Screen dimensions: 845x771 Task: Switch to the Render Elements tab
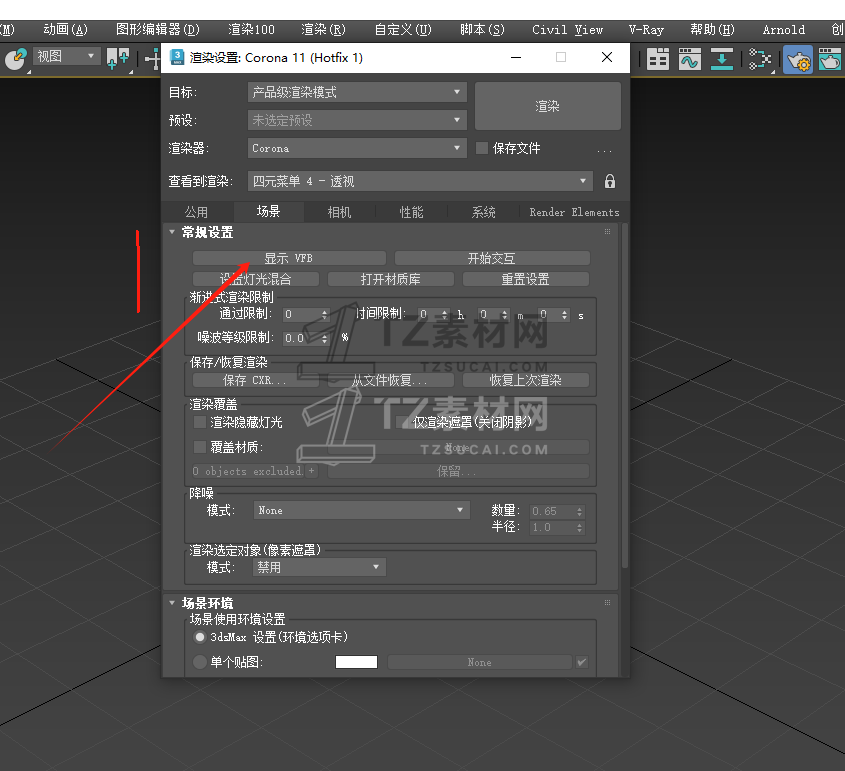click(x=574, y=212)
